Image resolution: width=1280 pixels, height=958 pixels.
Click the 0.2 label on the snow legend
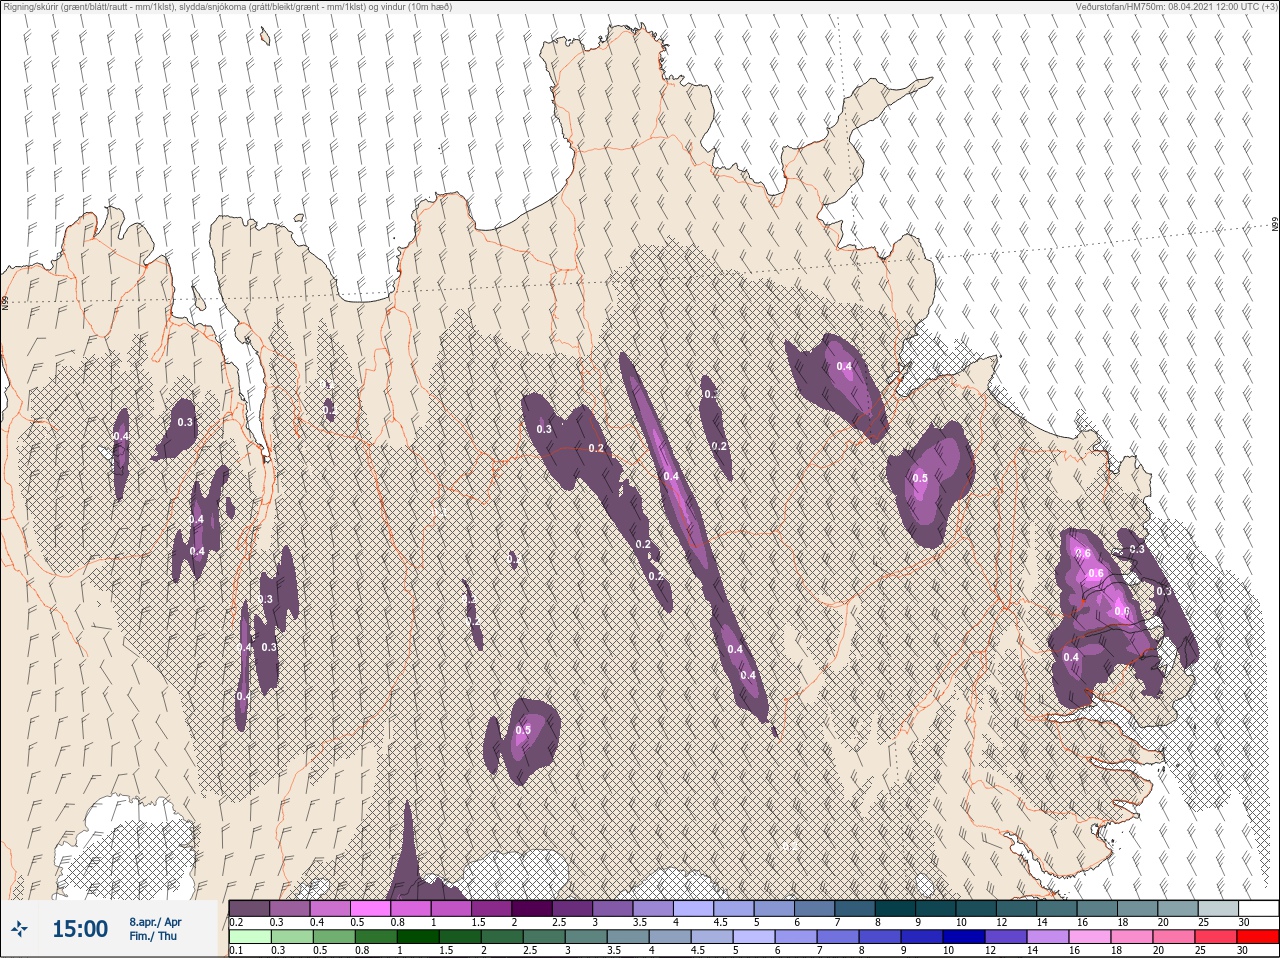coord(236,922)
